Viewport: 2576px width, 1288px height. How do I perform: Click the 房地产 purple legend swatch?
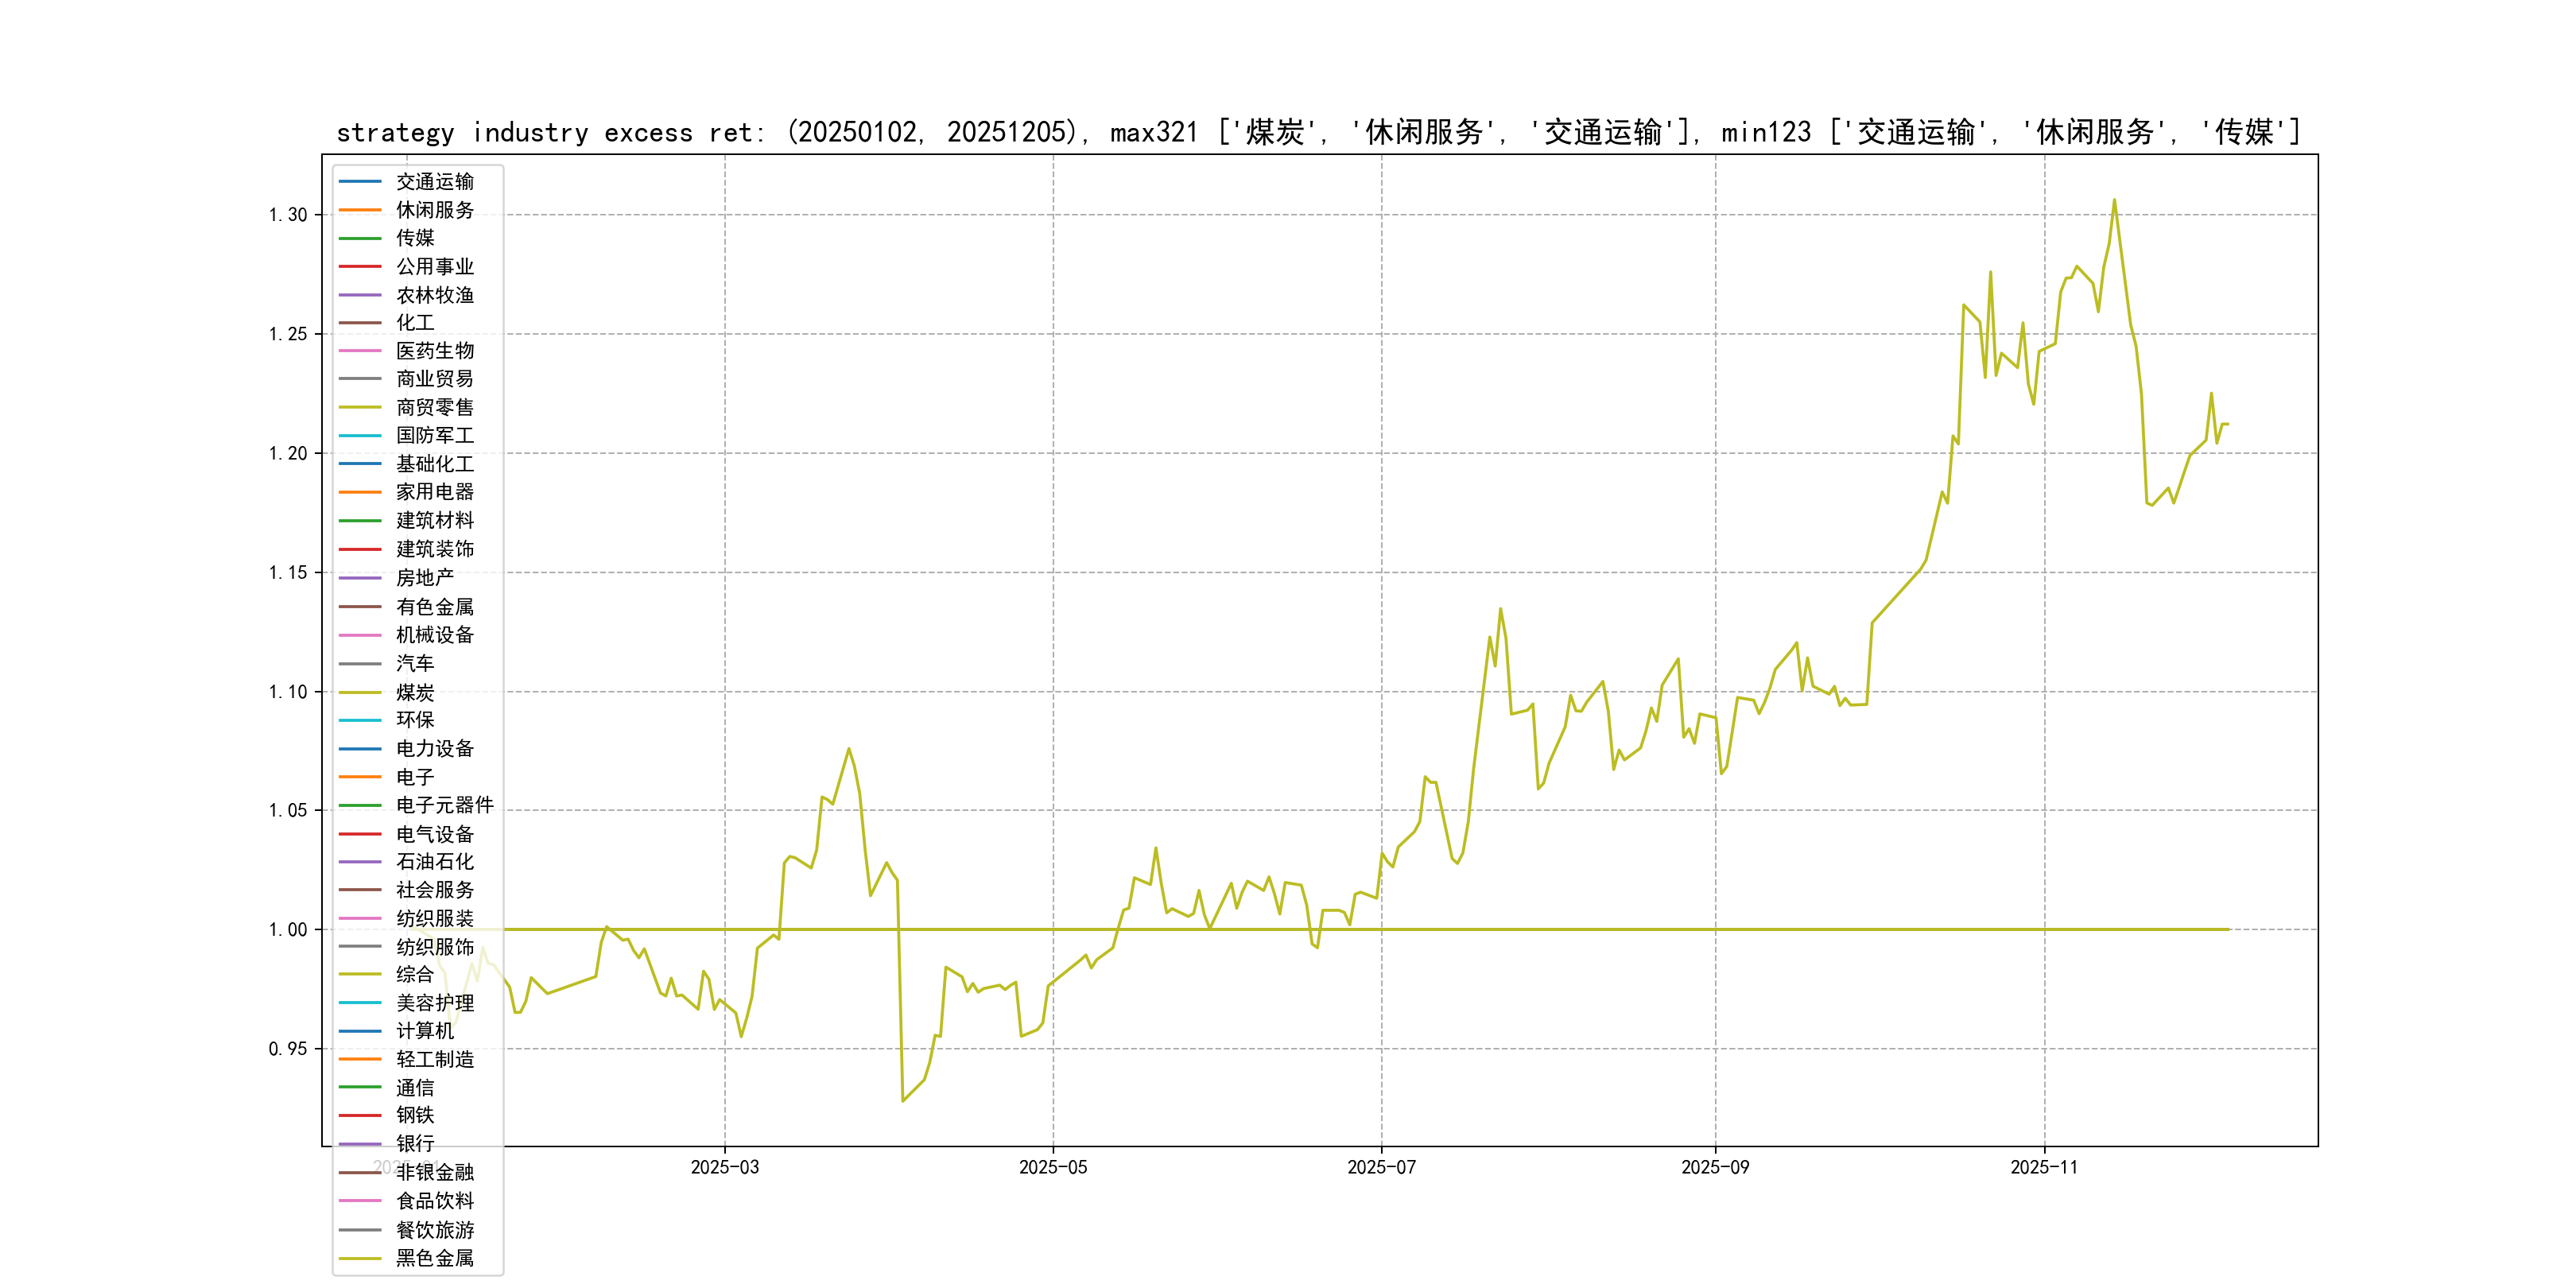coord(360,578)
